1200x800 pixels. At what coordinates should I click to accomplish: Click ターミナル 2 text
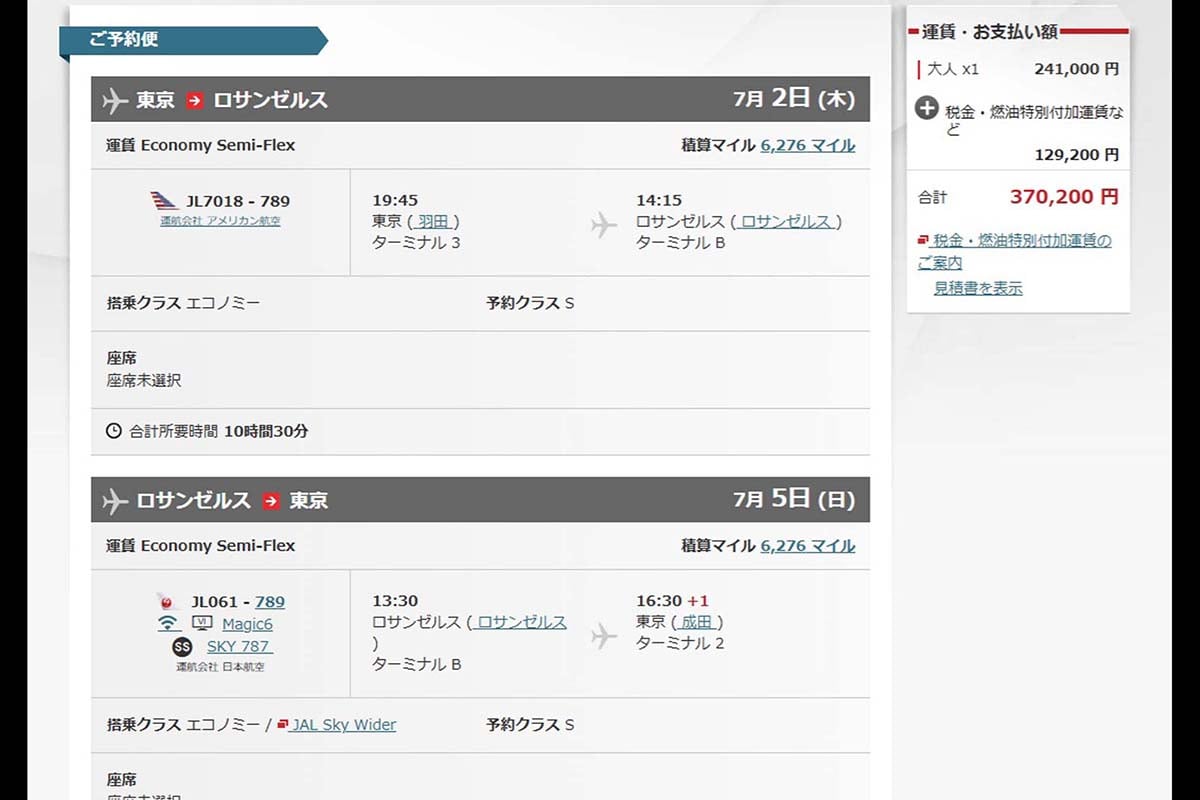680,643
